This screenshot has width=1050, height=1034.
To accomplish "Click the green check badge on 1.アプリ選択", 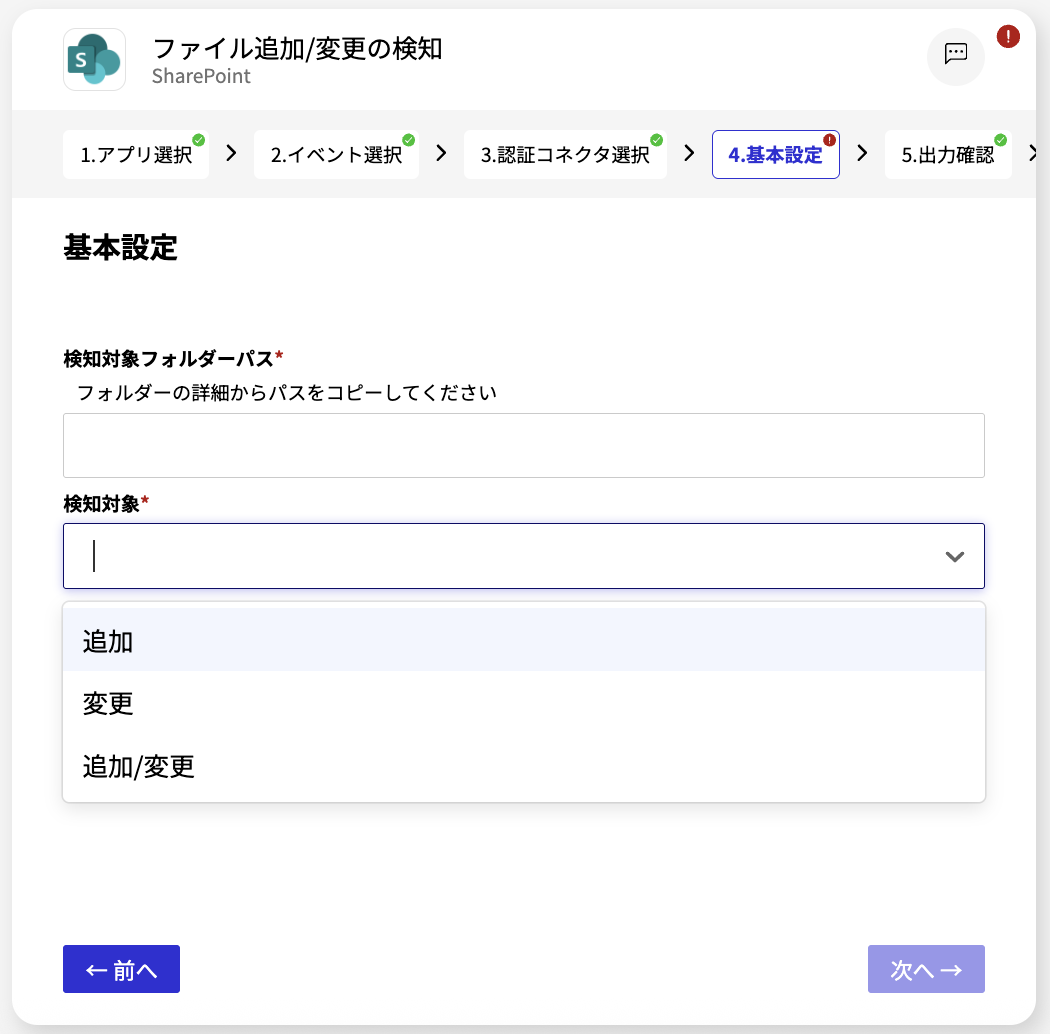I will 199,140.
